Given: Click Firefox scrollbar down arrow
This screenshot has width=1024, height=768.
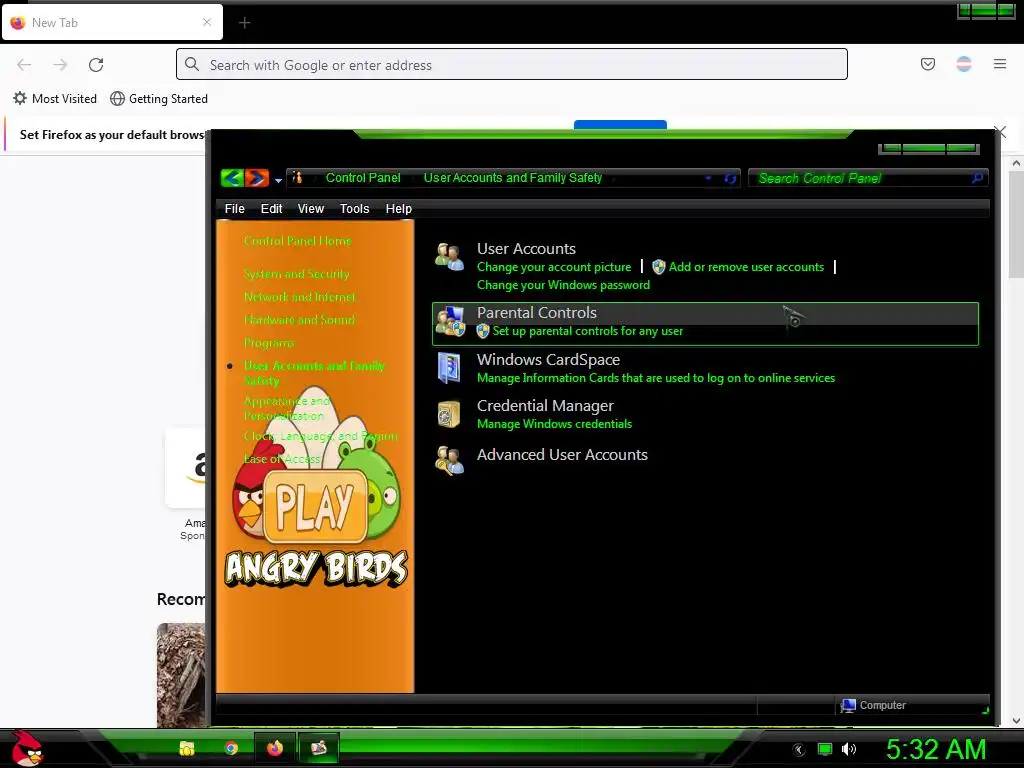Looking at the screenshot, I should click(x=1016, y=721).
